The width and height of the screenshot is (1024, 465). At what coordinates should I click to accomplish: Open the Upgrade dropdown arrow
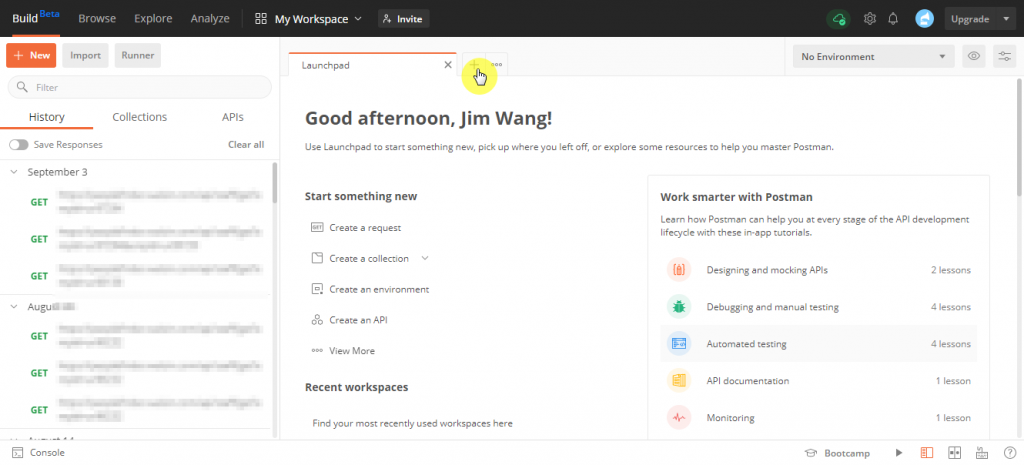tap(1005, 19)
